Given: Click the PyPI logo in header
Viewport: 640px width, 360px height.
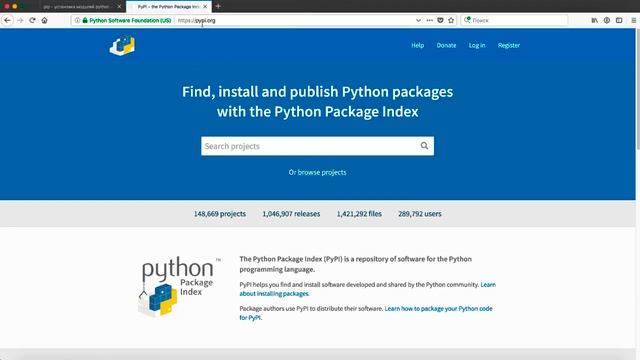Looking at the screenshot, I should click(122, 45).
